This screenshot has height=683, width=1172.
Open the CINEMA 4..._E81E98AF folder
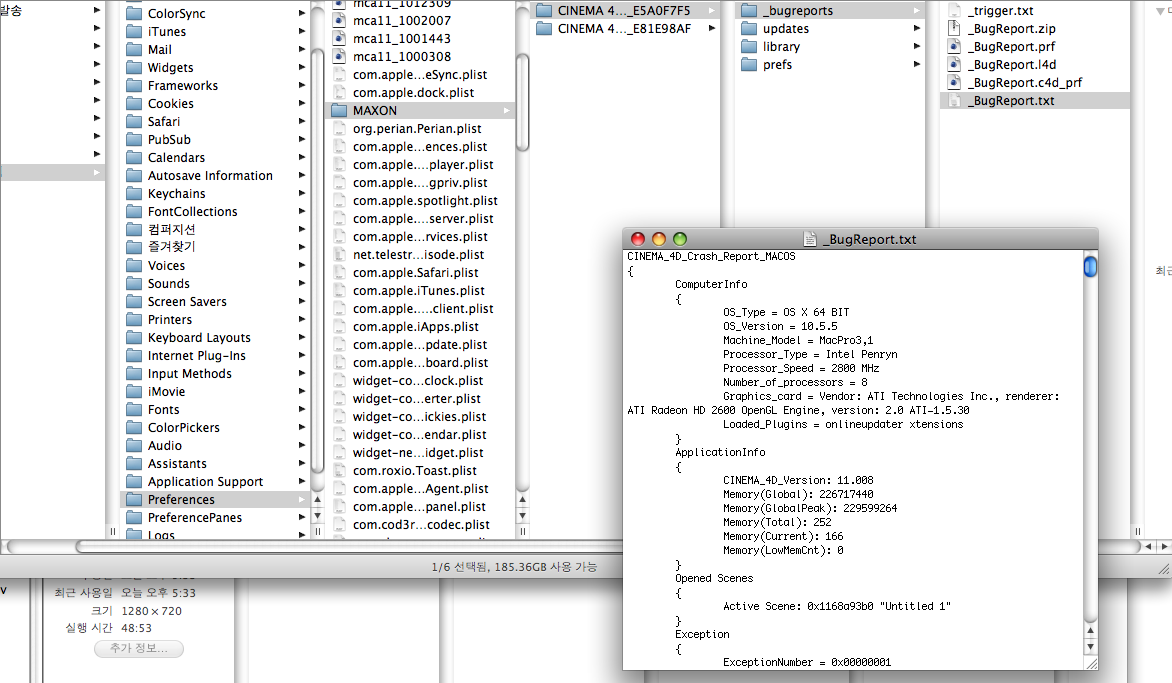click(x=624, y=28)
